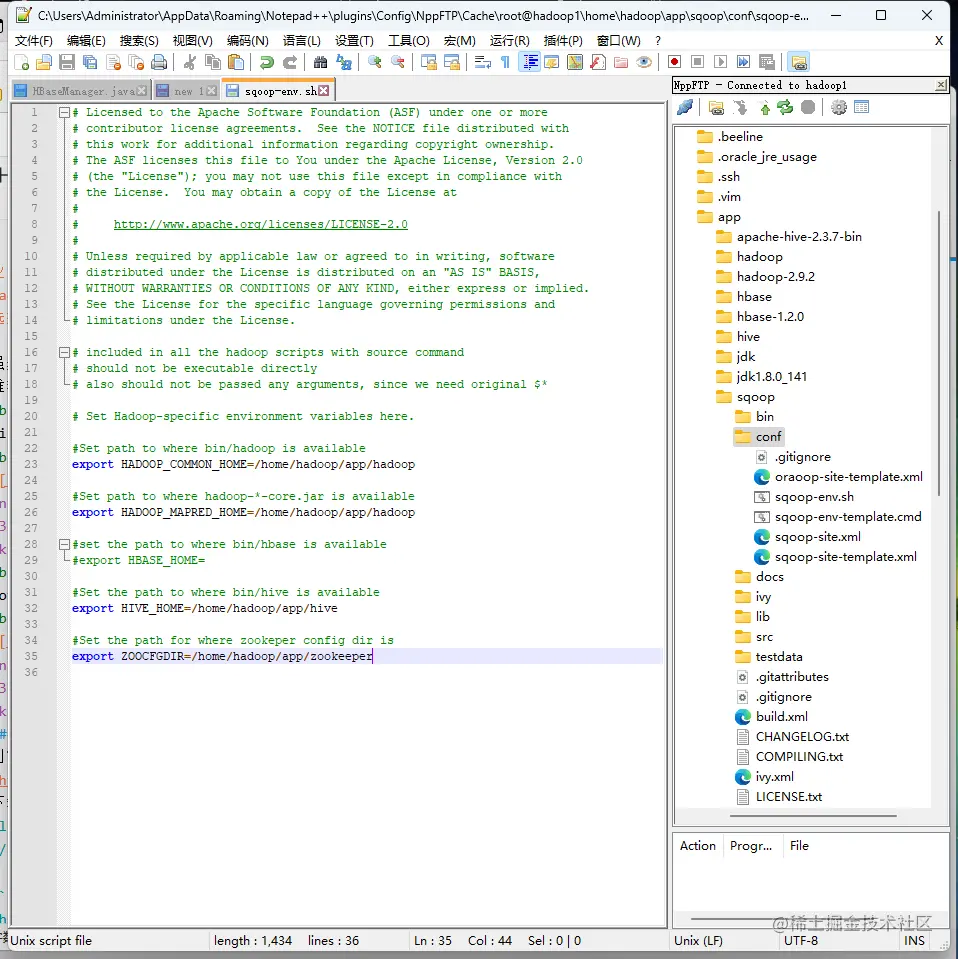Open the 插件(P) plugins menu
The height and width of the screenshot is (959, 958).
coord(563,41)
